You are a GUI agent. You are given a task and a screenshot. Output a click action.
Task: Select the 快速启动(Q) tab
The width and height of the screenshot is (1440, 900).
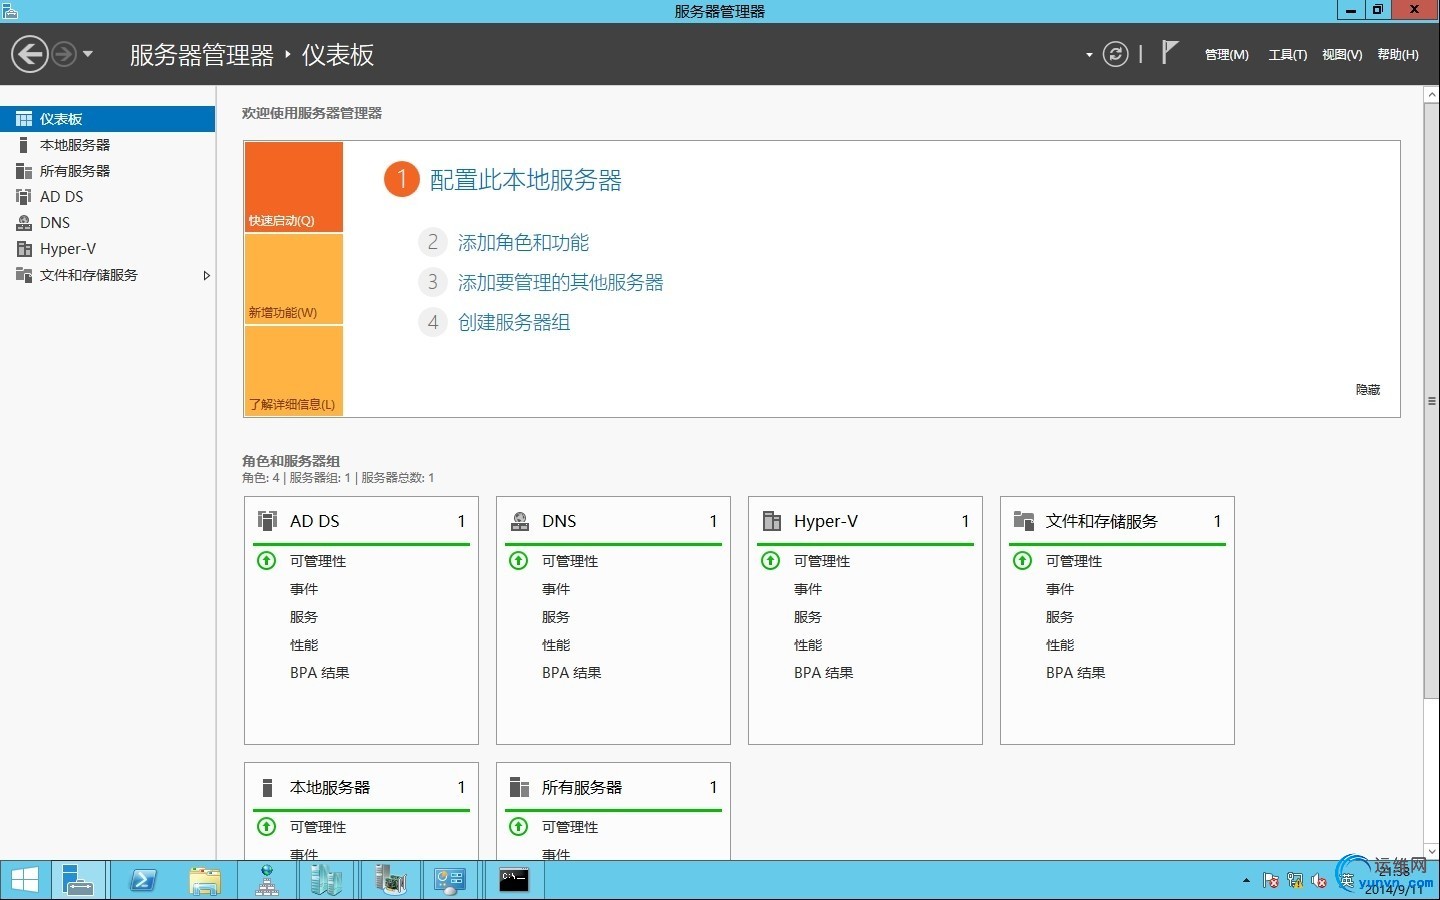pyautogui.click(x=294, y=187)
